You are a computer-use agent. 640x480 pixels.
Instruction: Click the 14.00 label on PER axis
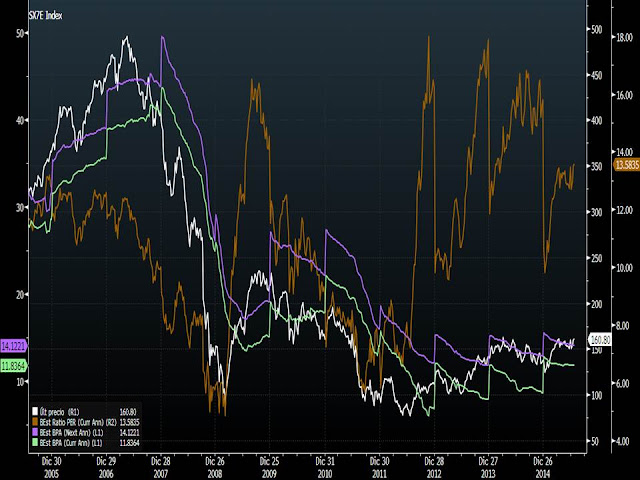coord(624,152)
